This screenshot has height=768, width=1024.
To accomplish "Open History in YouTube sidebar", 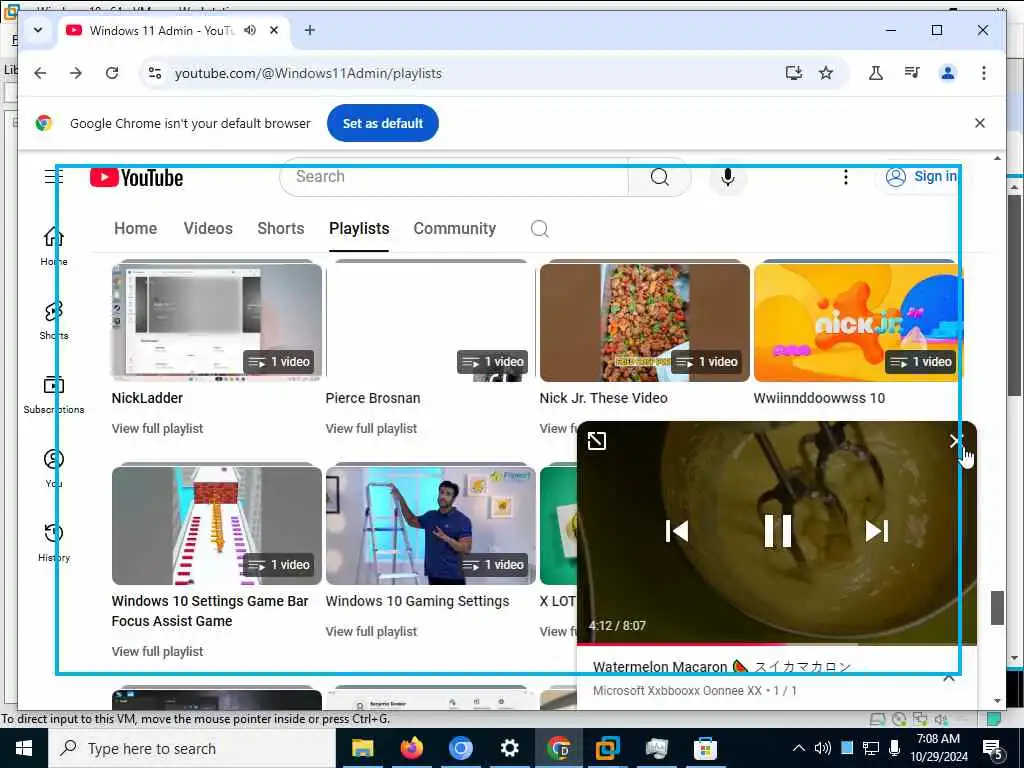I will click(54, 542).
